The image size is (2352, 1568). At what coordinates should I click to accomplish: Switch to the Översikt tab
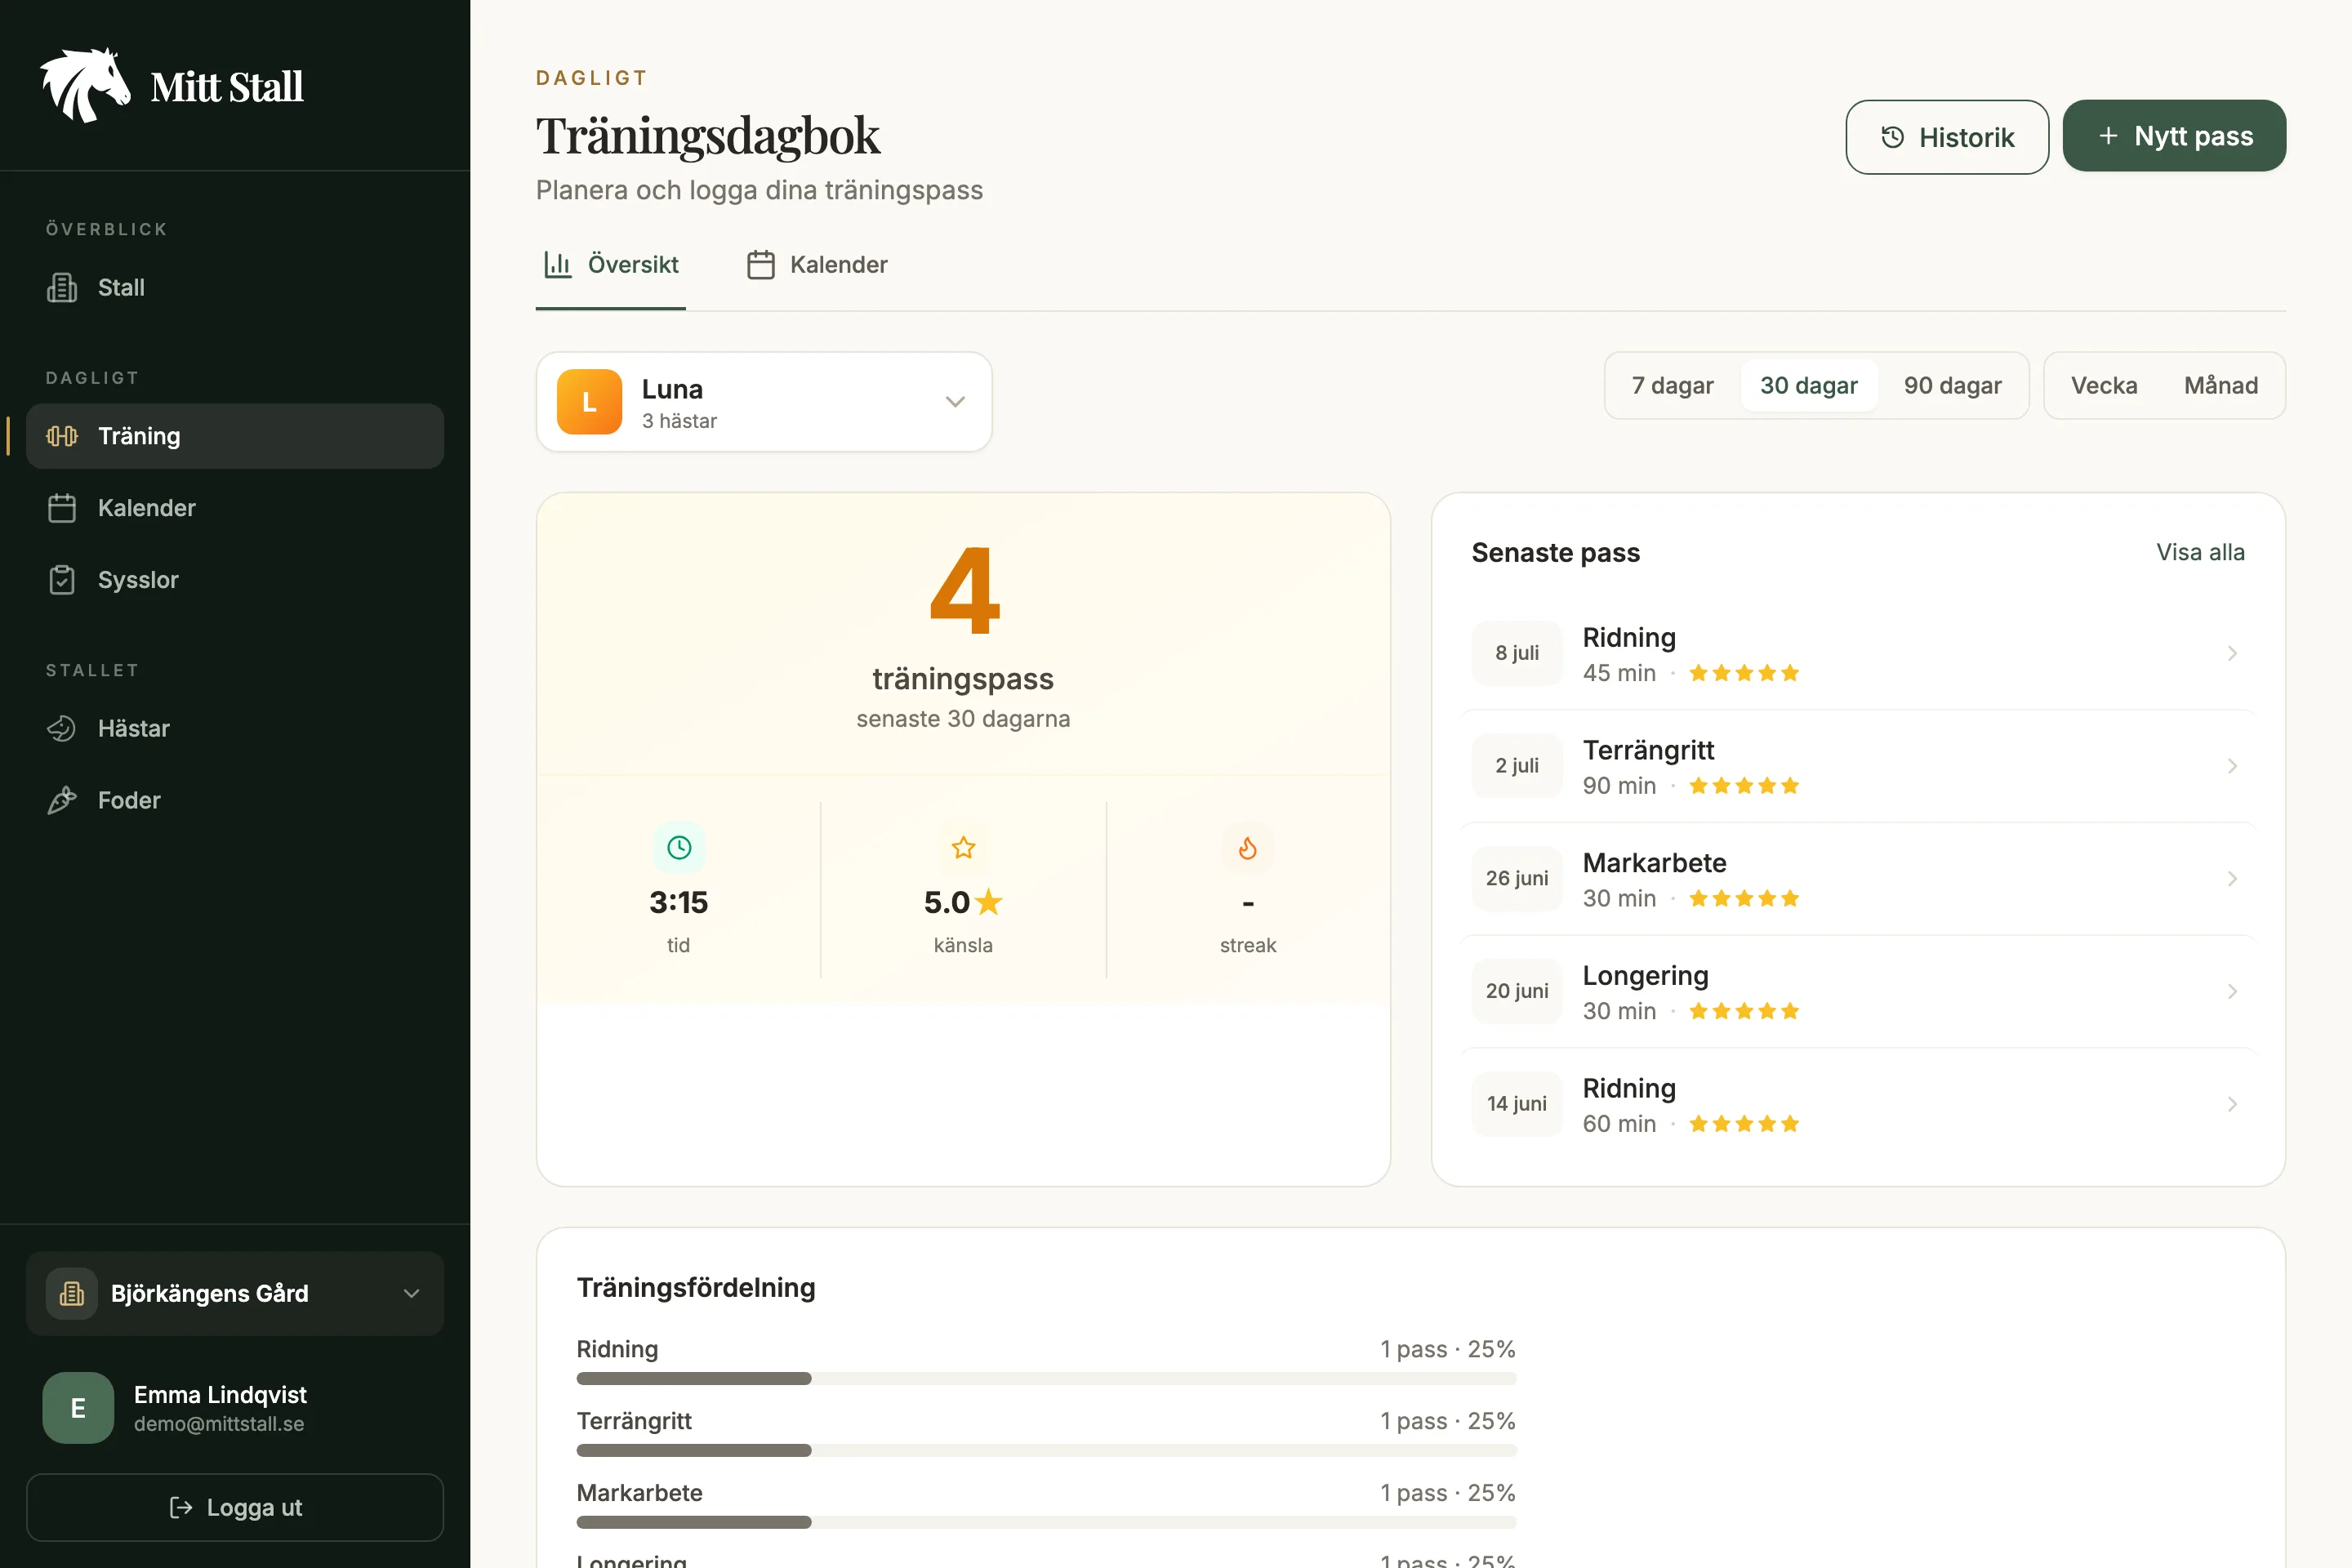coord(610,265)
